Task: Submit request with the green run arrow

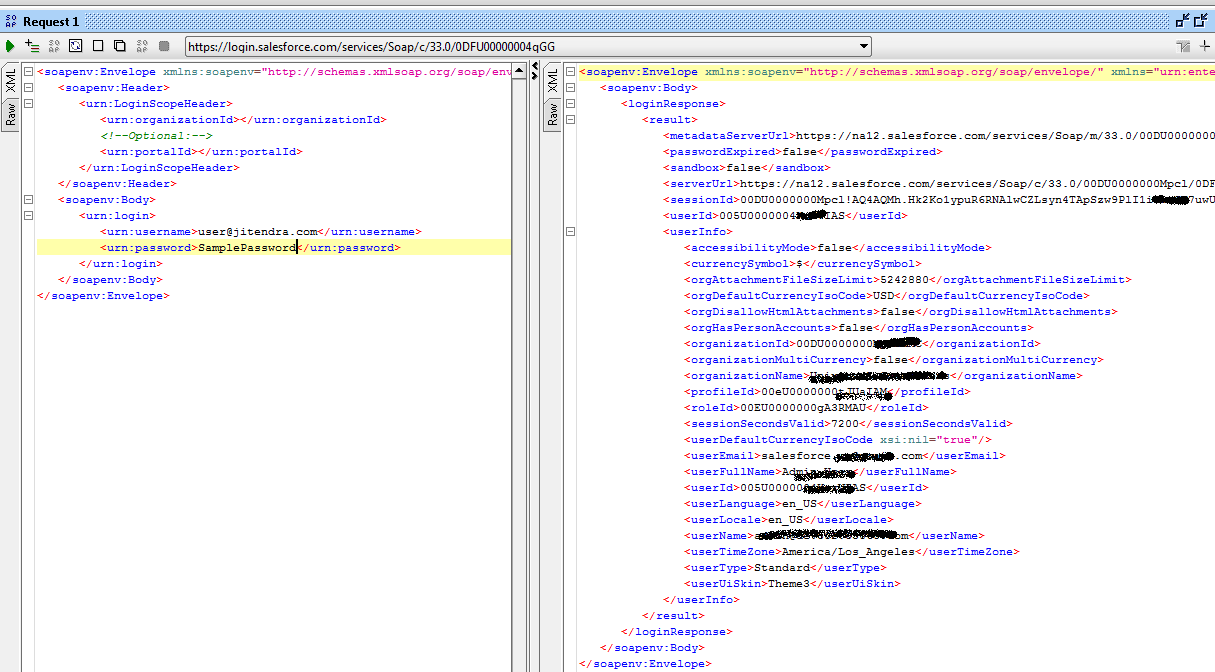Action: click(x=10, y=46)
